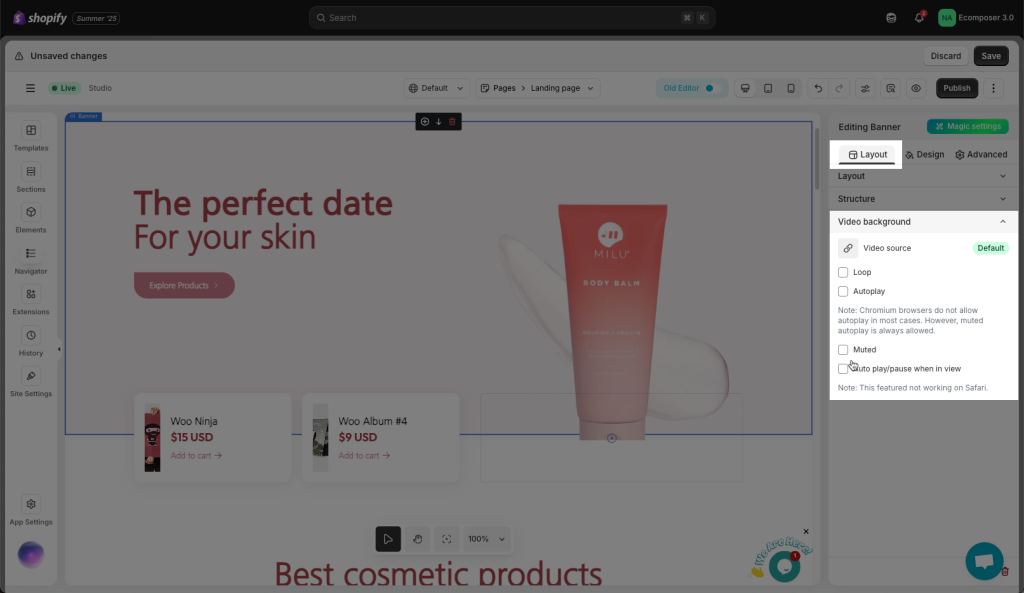Open the three-dot more options menu
The width and height of the screenshot is (1024, 593).
993,88
